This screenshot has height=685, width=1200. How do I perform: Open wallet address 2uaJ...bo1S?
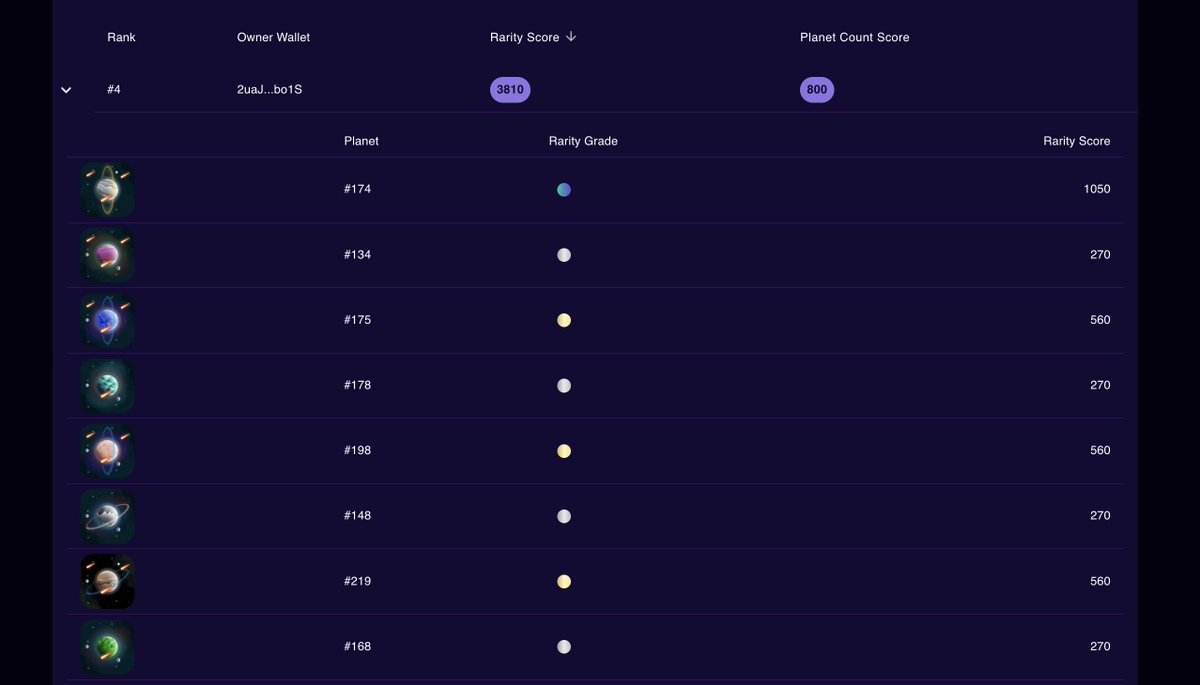coord(269,90)
